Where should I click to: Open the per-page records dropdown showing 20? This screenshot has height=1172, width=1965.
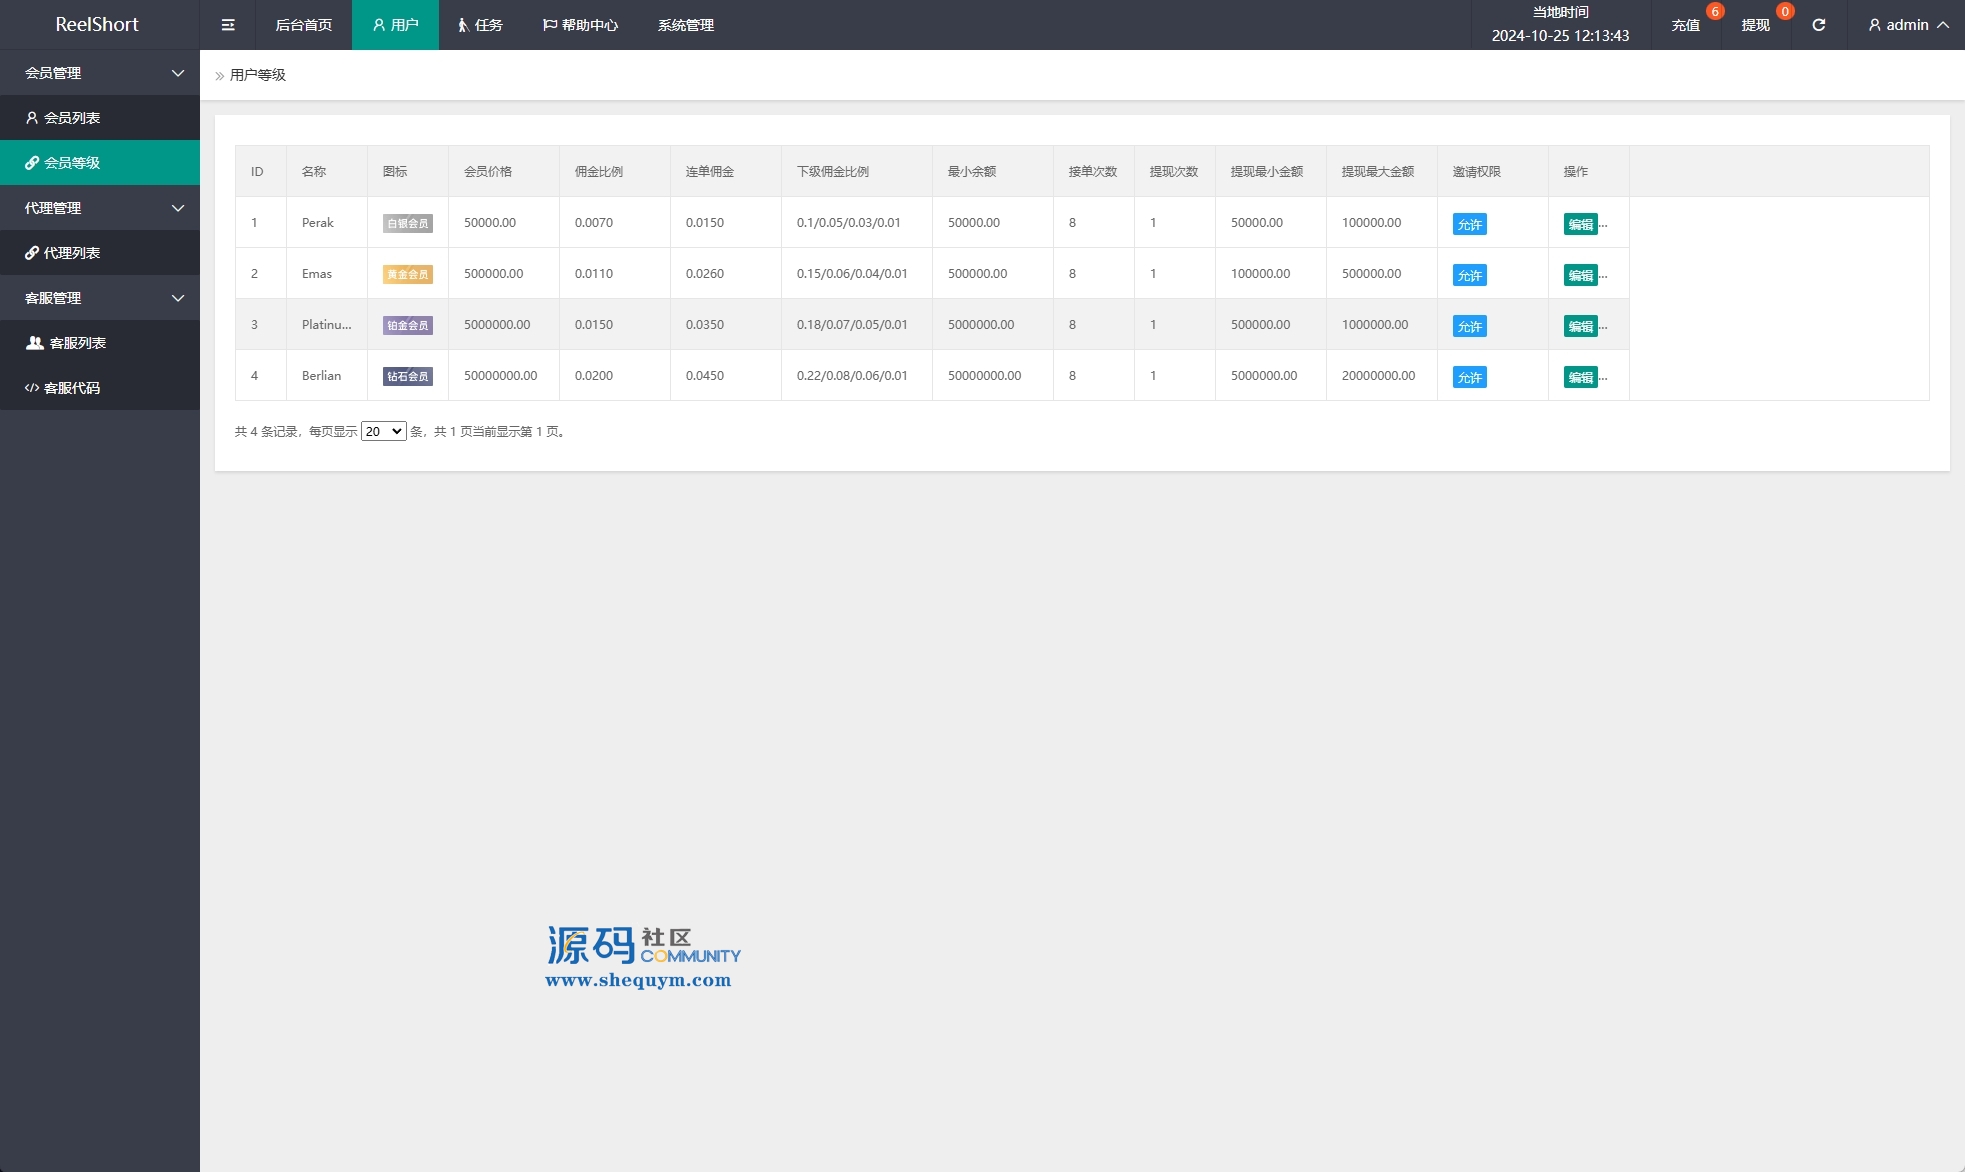coord(383,431)
